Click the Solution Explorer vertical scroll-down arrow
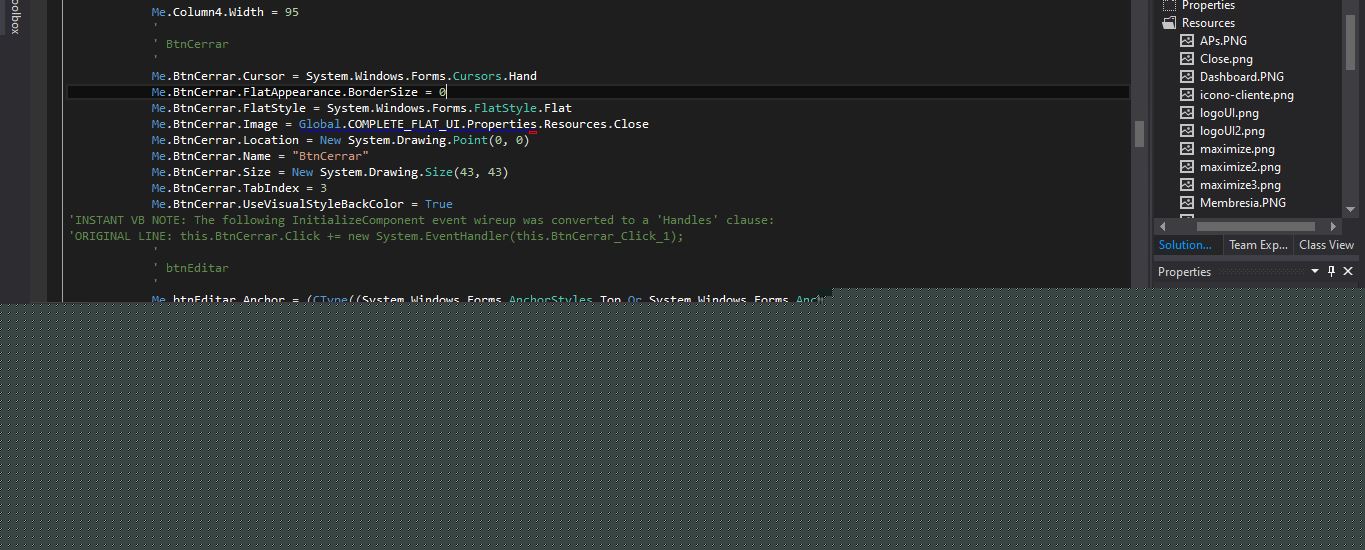1365x550 pixels. pos(1351,210)
